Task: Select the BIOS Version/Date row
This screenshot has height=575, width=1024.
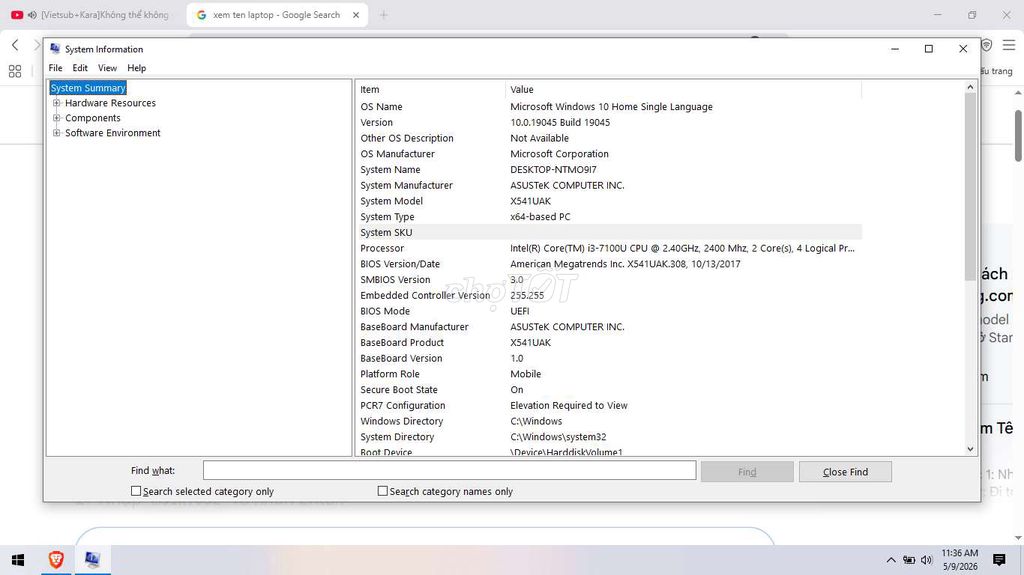Action: [x=609, y=263]
